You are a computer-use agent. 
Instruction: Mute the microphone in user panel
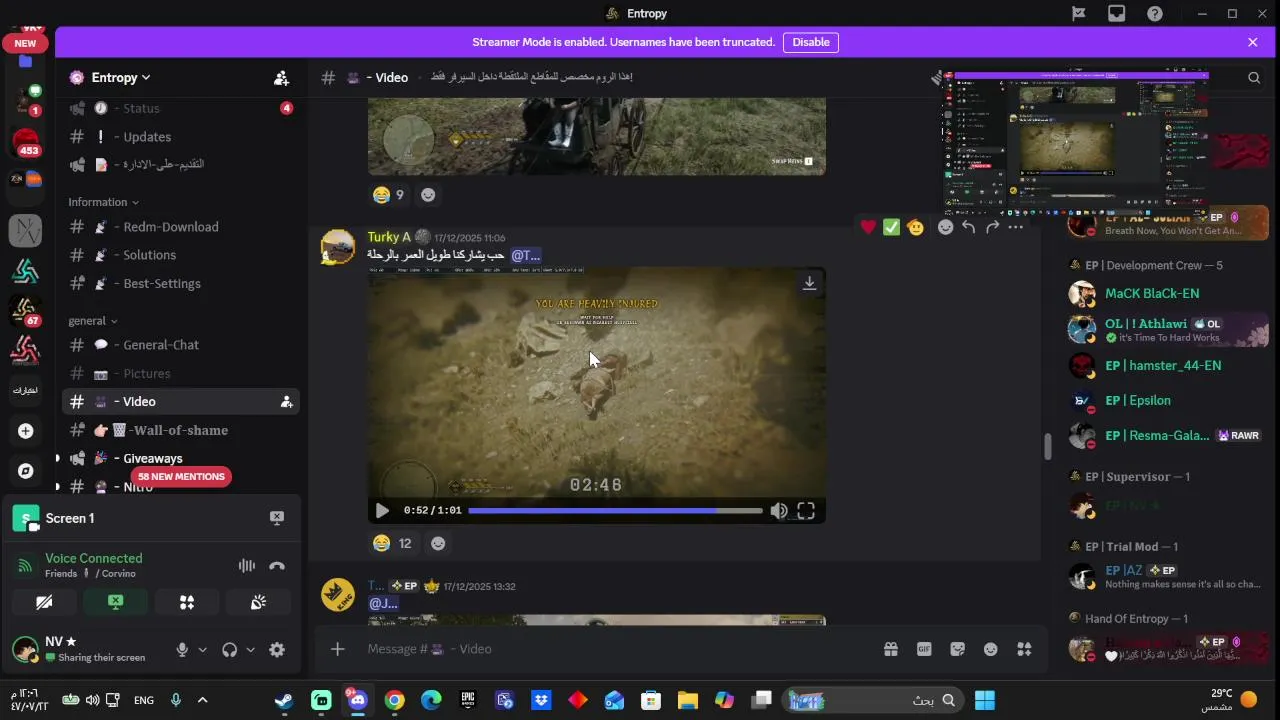182,650
